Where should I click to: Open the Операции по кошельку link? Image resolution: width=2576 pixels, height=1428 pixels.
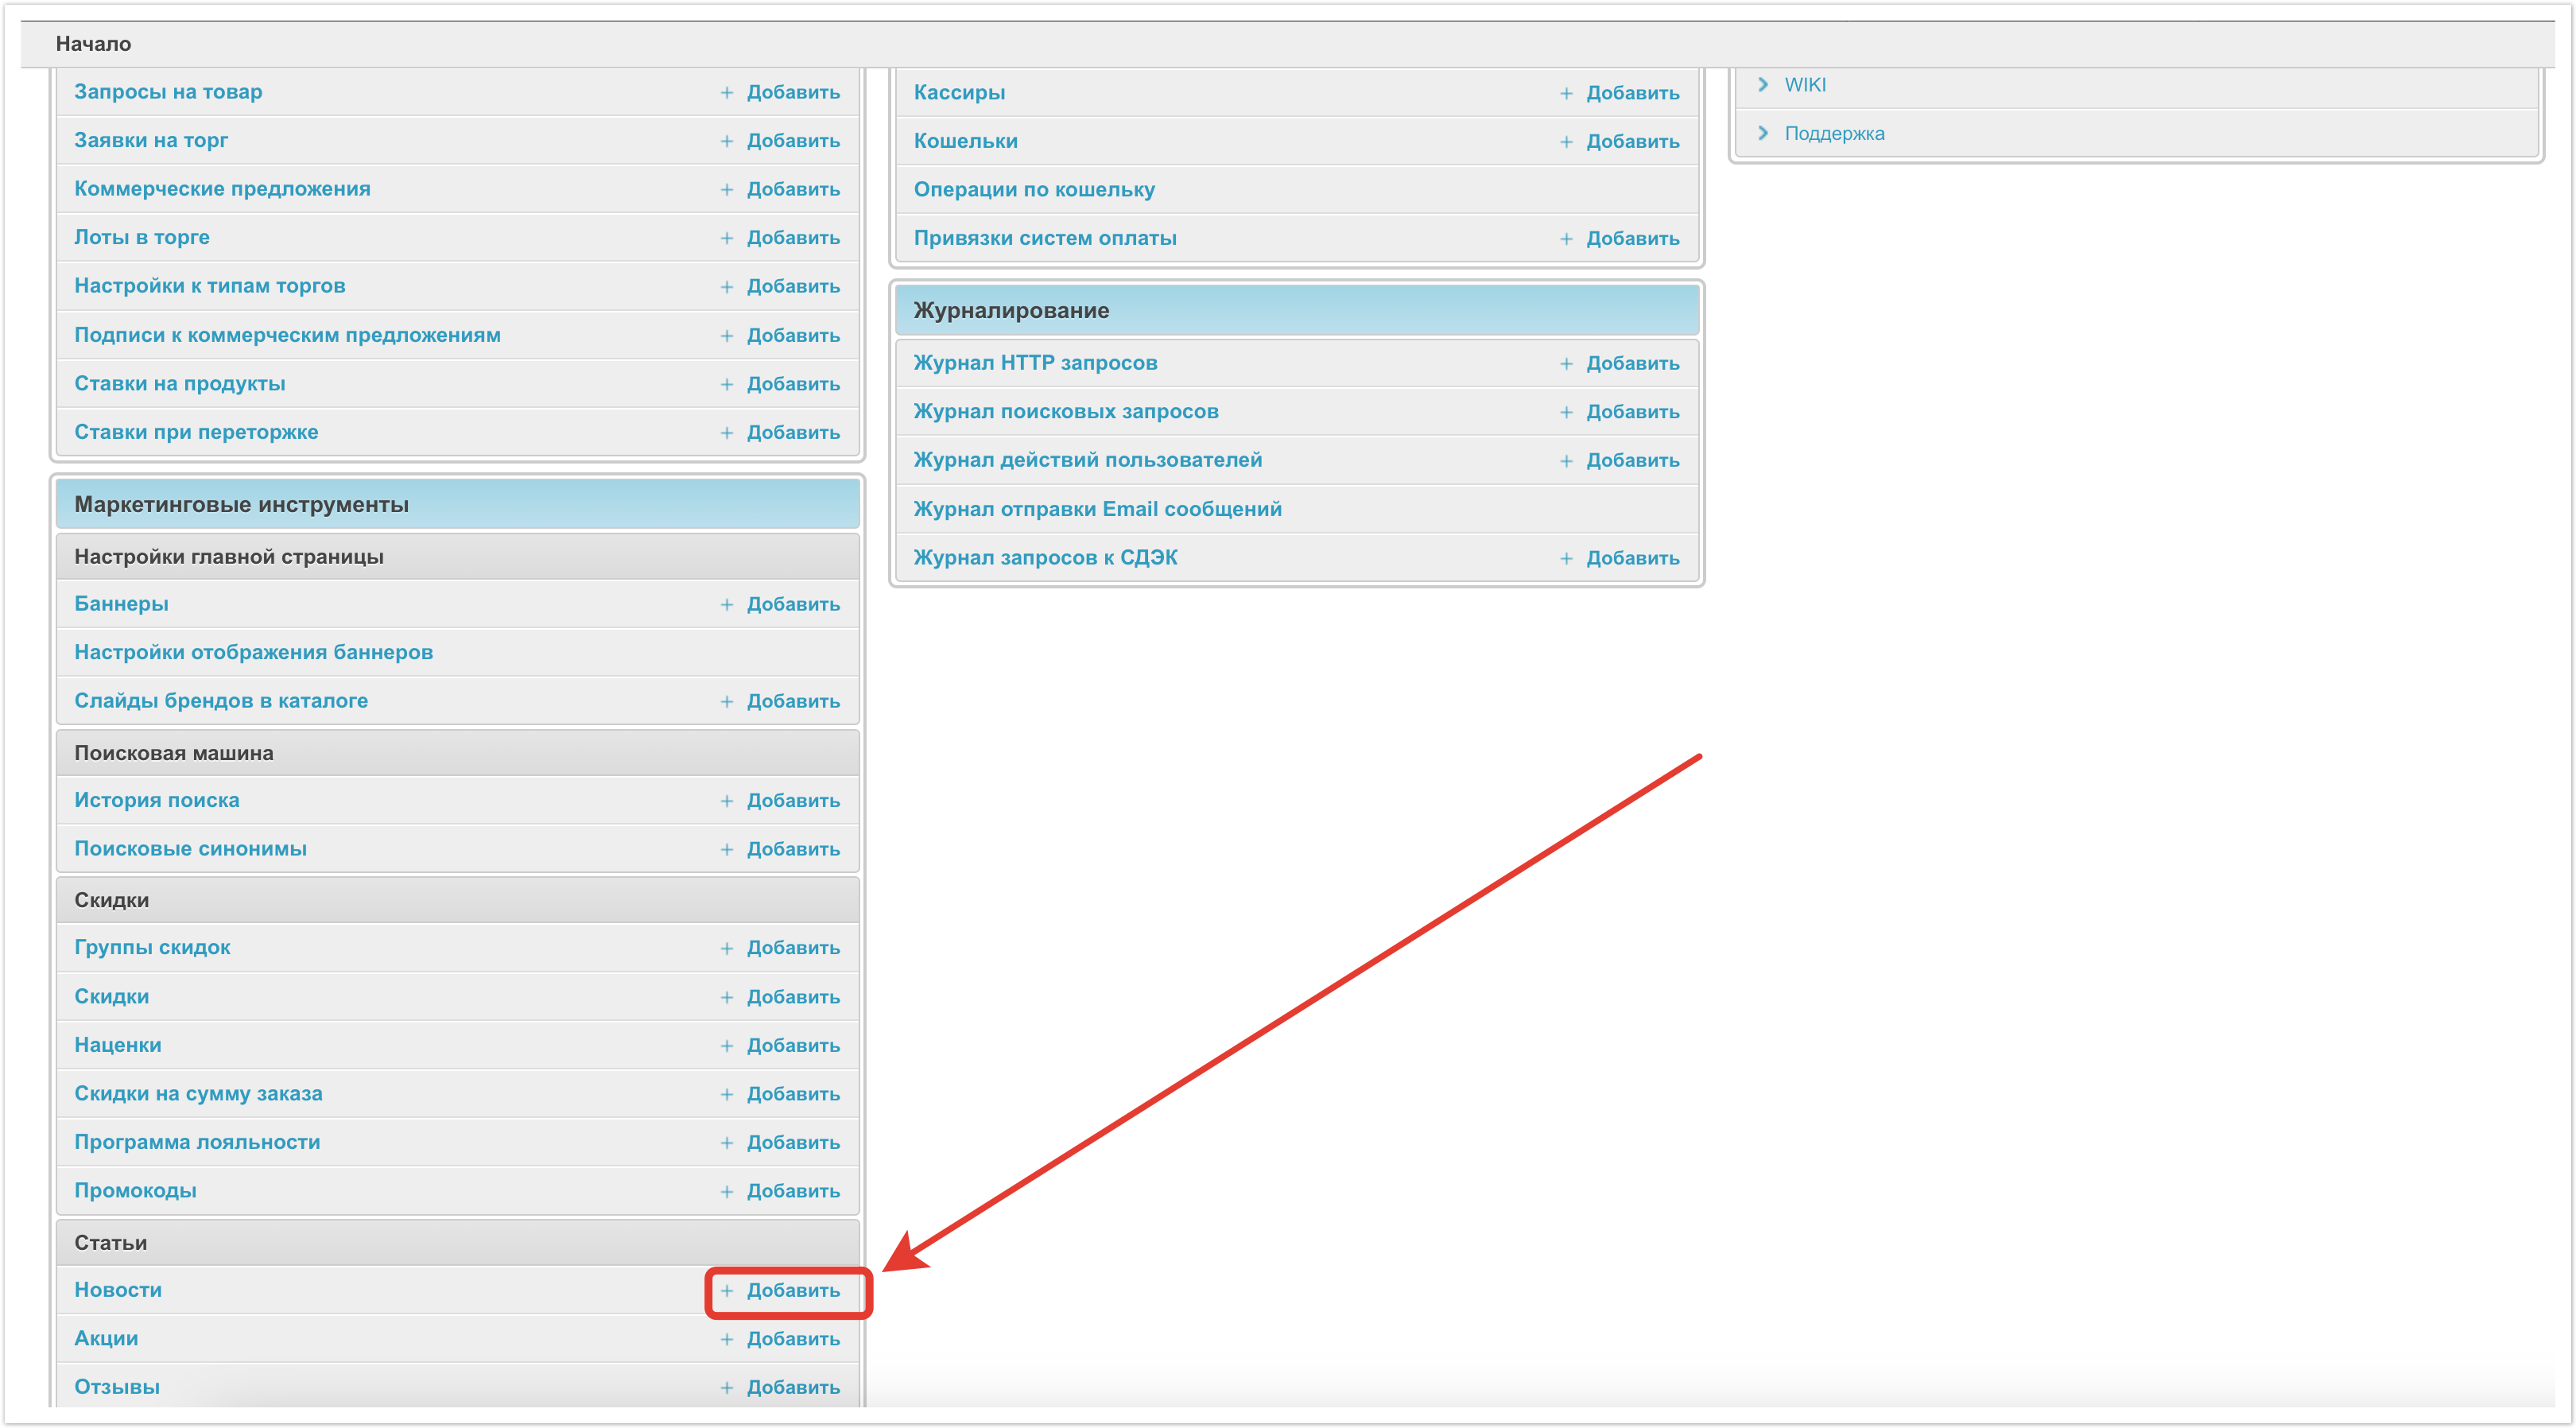point(1033,189)
